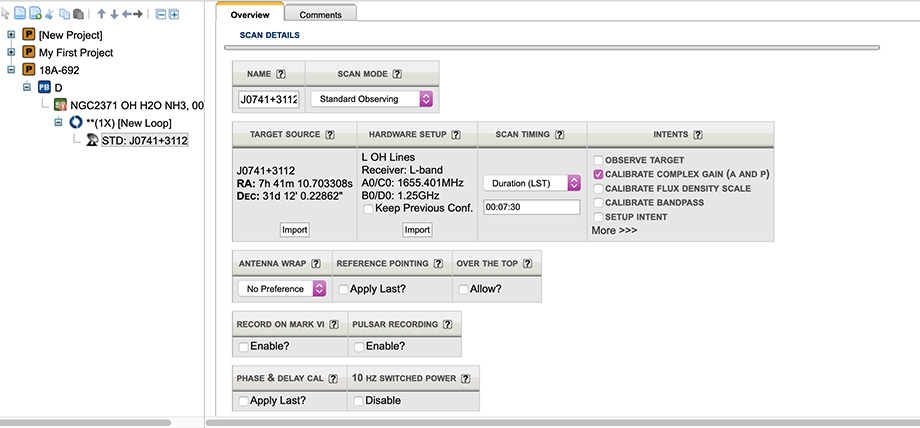Collapse the 18A-692 project tree node
The height and width of the screenshot is (428, 920).
[x=12, y=70]
